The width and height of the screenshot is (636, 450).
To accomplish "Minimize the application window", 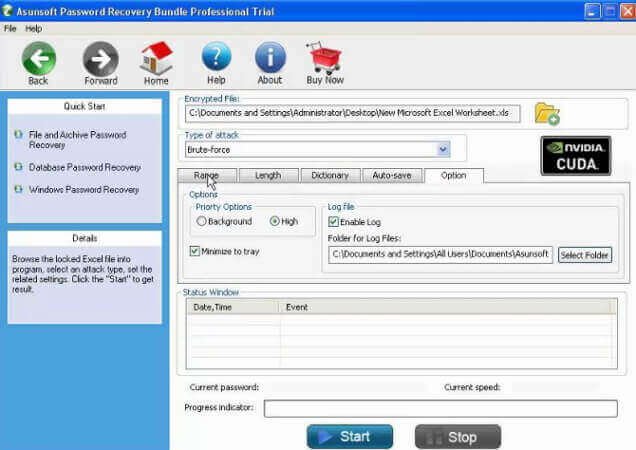I will [592, 11].
